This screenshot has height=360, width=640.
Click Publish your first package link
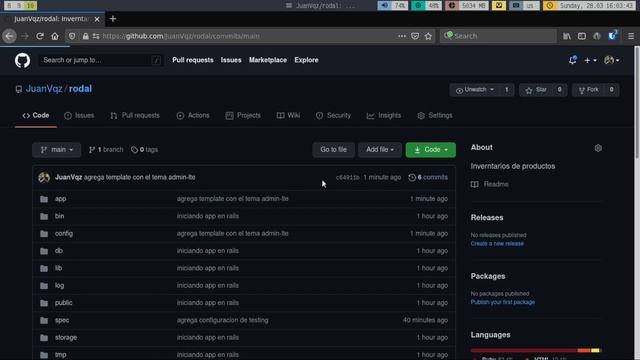coord(502,302)
